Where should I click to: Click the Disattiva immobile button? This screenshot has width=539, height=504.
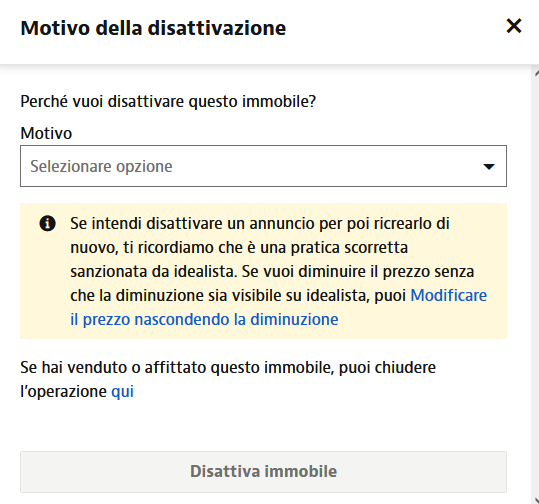(x=263, y=472)
